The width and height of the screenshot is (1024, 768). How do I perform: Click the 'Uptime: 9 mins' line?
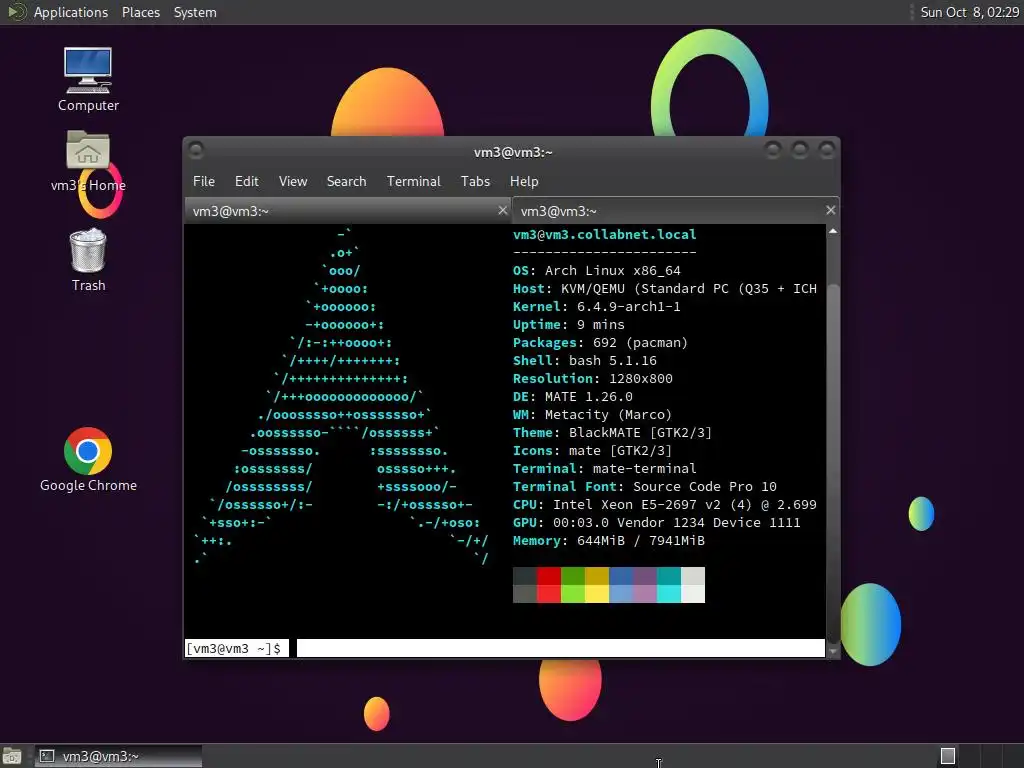tap(569, 325)
